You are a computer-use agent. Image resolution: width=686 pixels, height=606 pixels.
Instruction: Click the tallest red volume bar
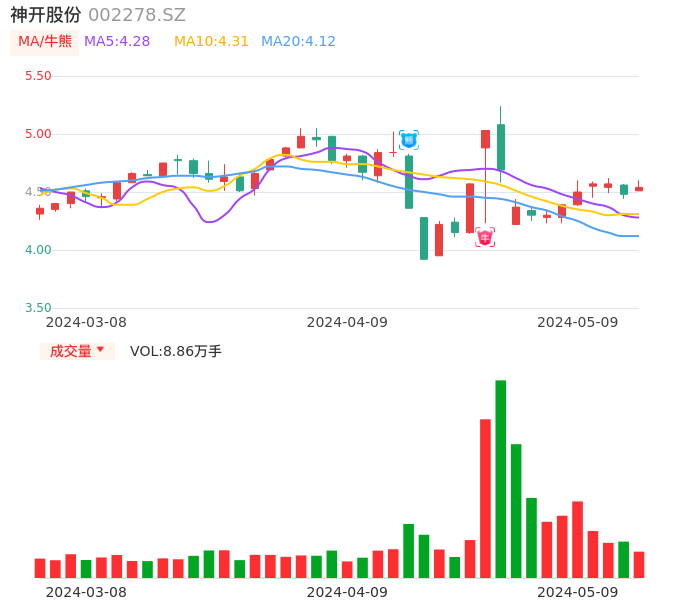coord(485,498)
